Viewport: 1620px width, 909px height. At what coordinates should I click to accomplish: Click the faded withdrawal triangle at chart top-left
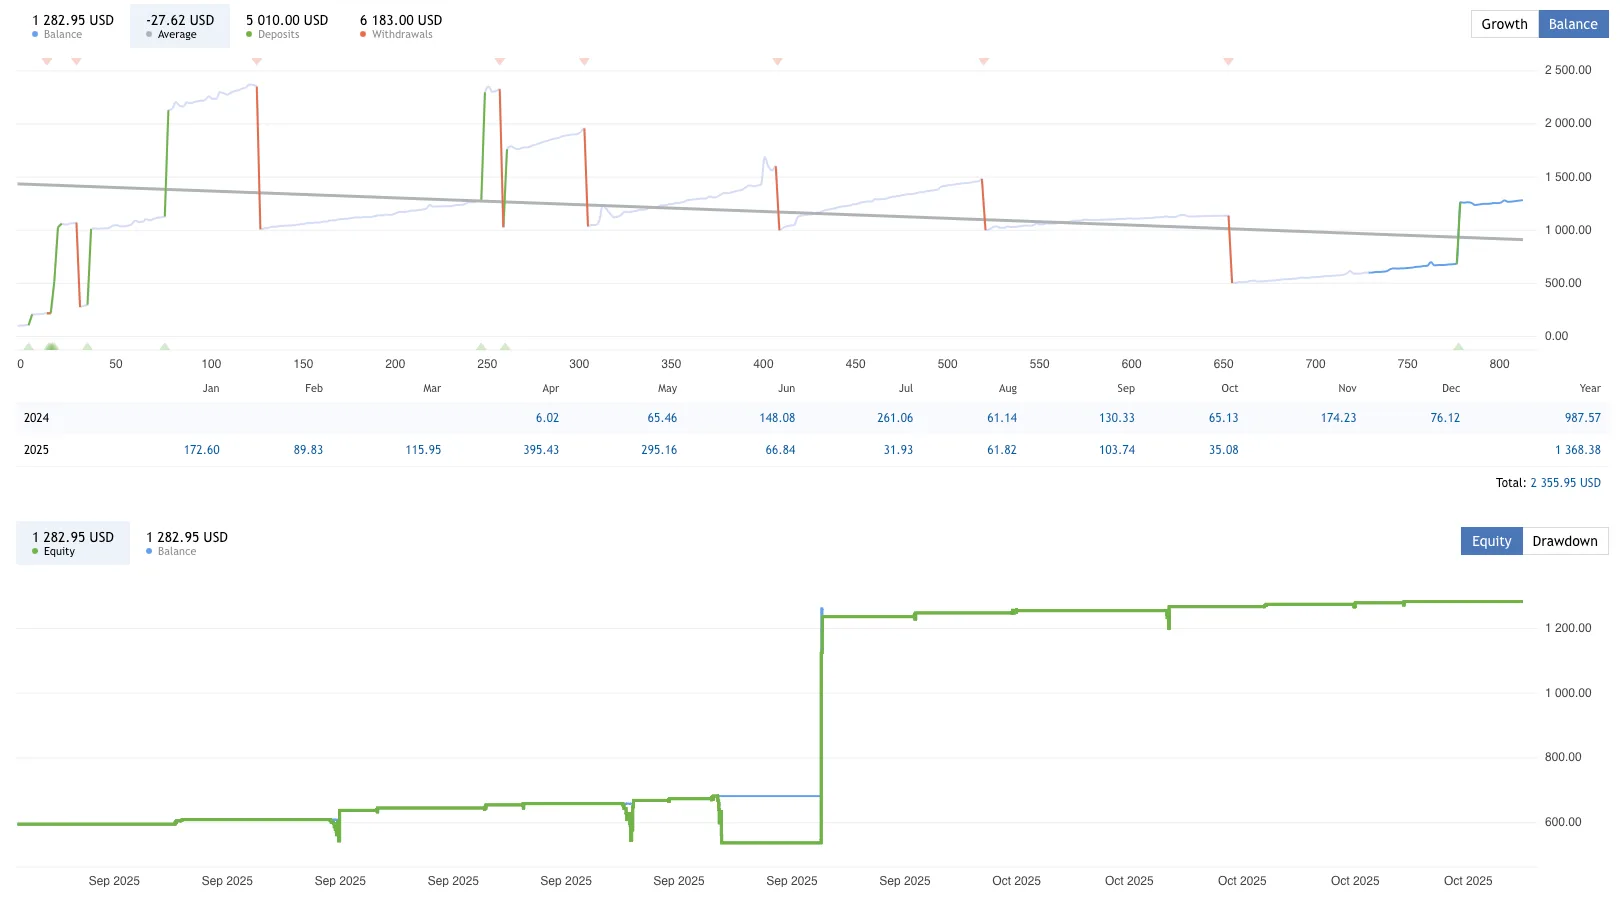pyautogui.click(x=46, y=60)
